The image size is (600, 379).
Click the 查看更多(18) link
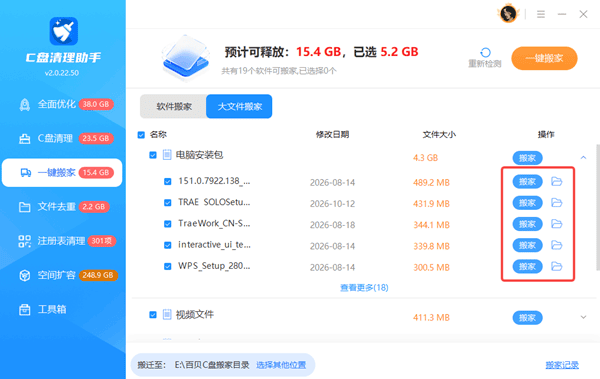[364, 288]
